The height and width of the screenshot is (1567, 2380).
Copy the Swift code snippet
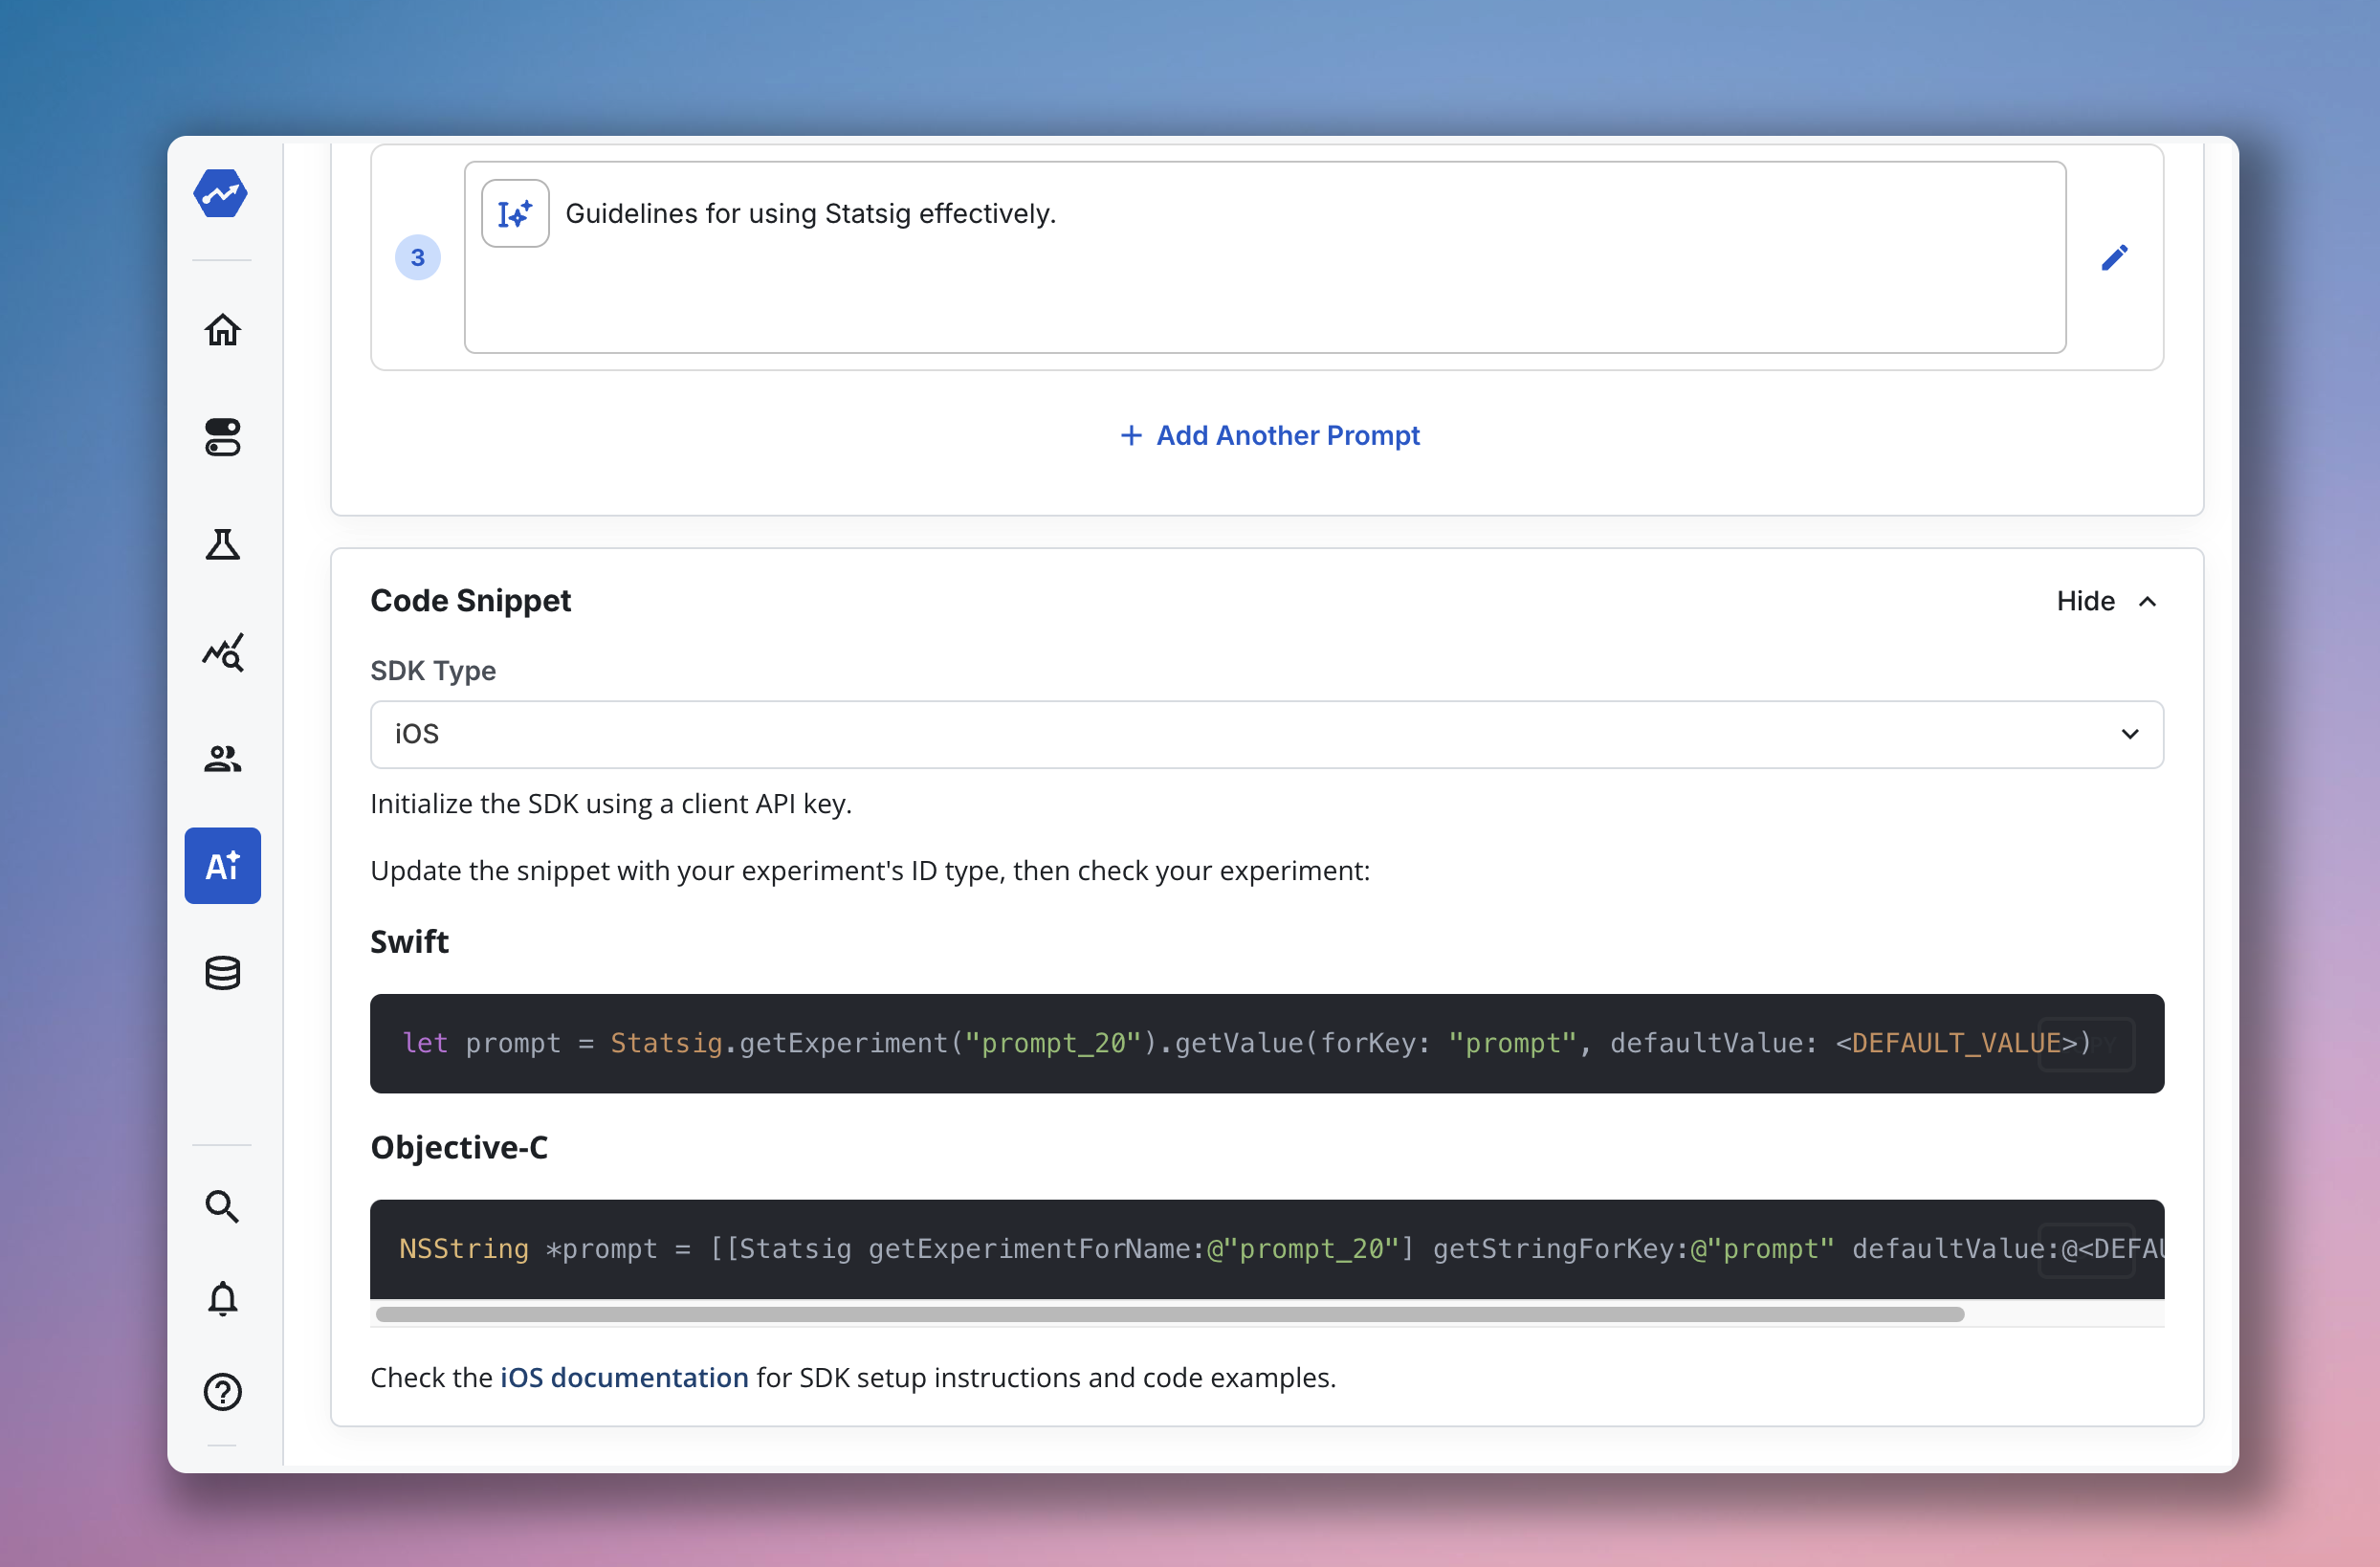[x=2086, y=1045]
